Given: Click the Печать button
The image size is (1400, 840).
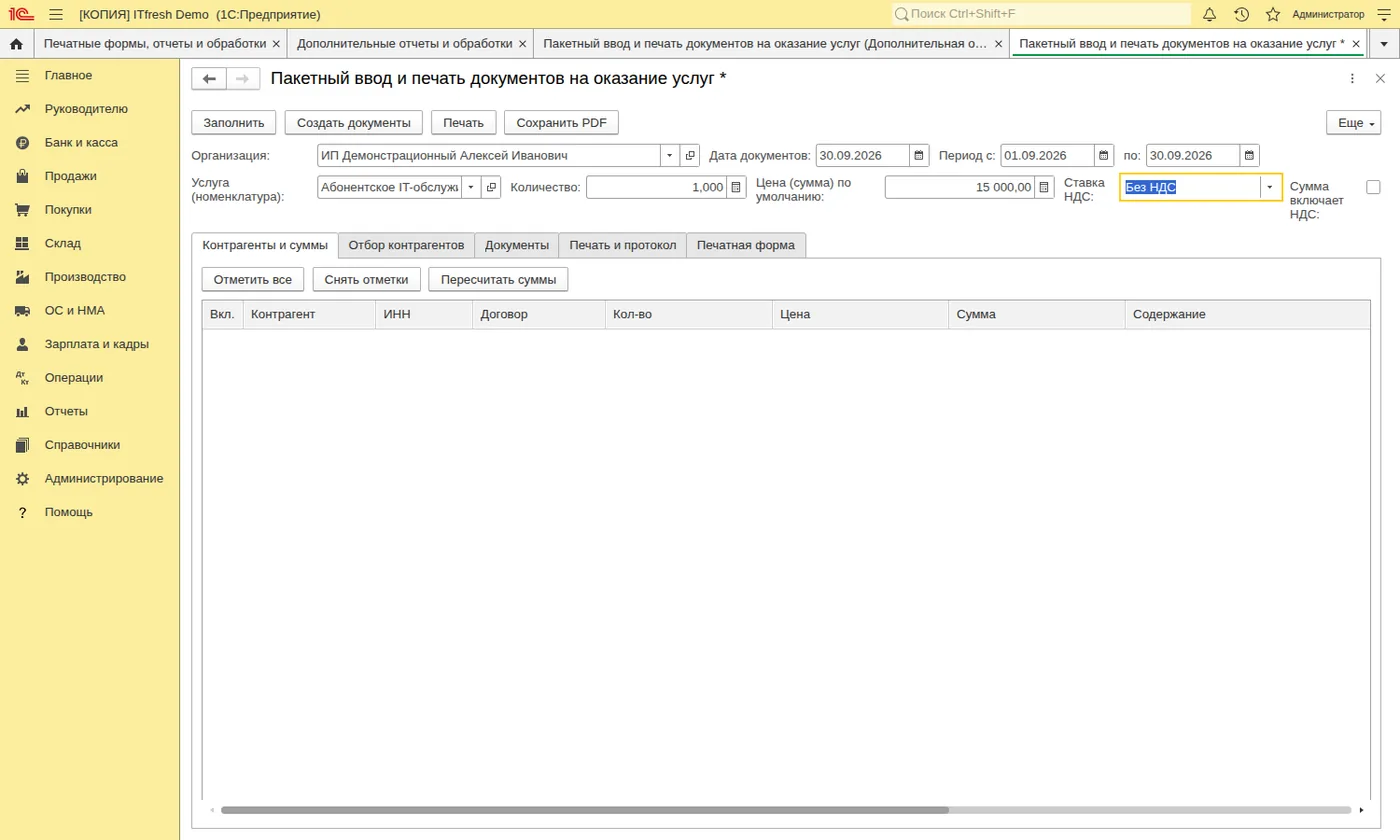Looking at the screenshot, I should pyautogui.click(x=464, y=123).
